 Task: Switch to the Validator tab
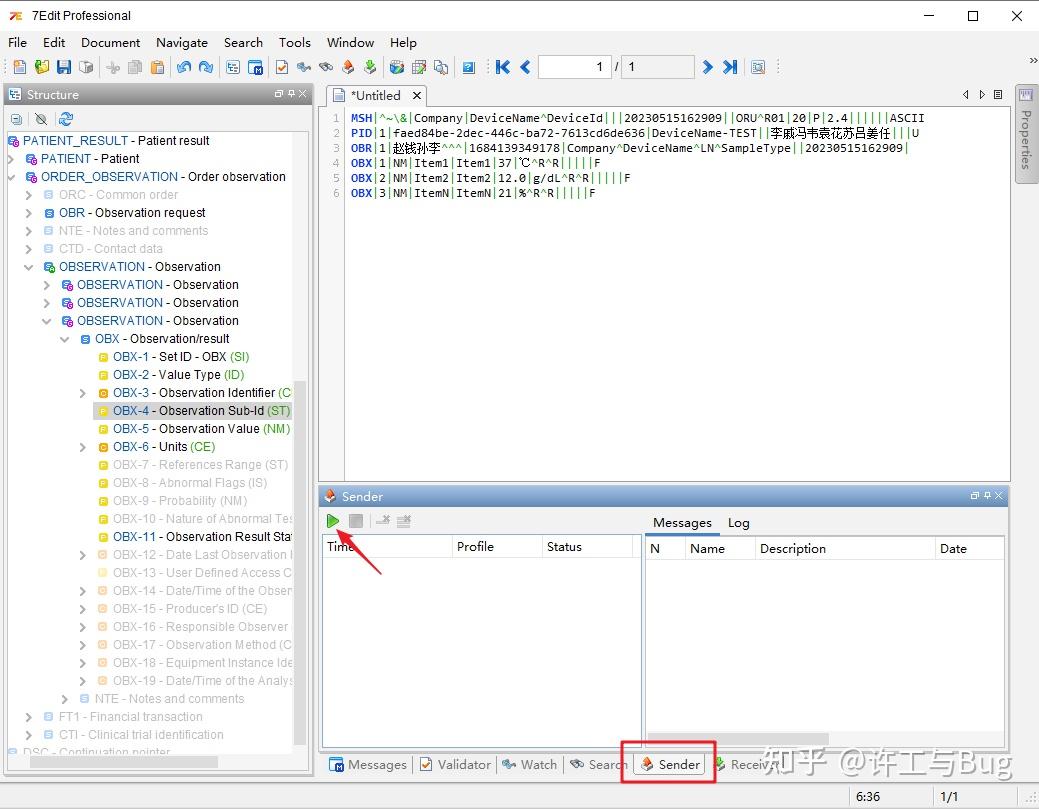point(454,764)
